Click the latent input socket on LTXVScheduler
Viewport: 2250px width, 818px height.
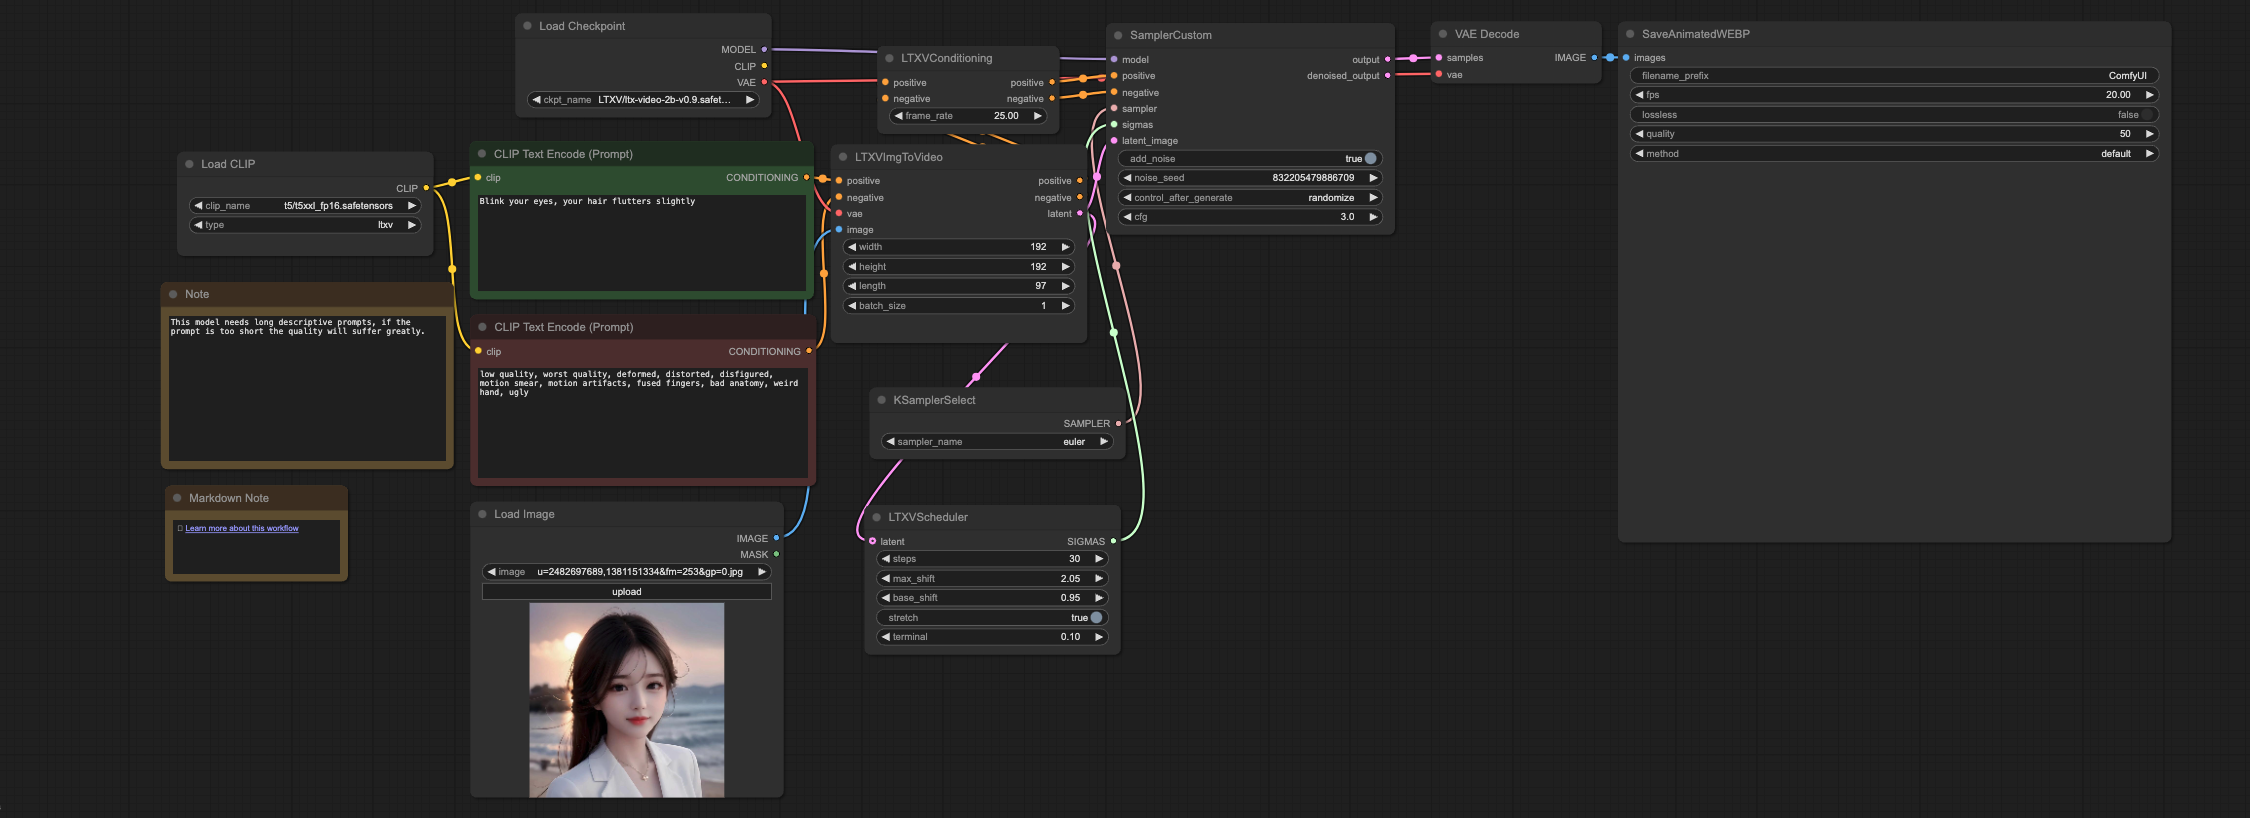(873, 541)
